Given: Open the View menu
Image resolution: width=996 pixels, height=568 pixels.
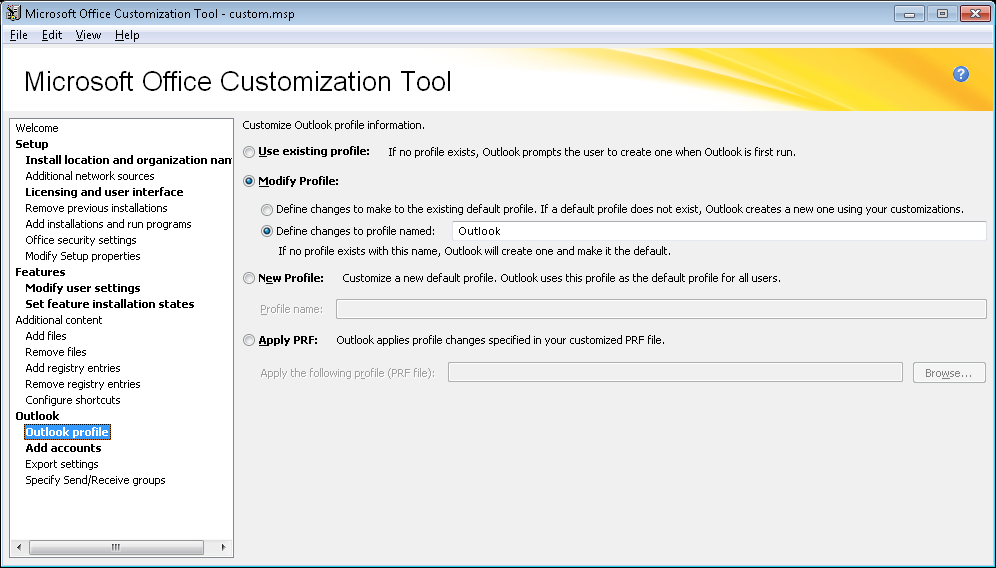Looking at the screenshot, I should pyautogui.click(x=88, y=35).
